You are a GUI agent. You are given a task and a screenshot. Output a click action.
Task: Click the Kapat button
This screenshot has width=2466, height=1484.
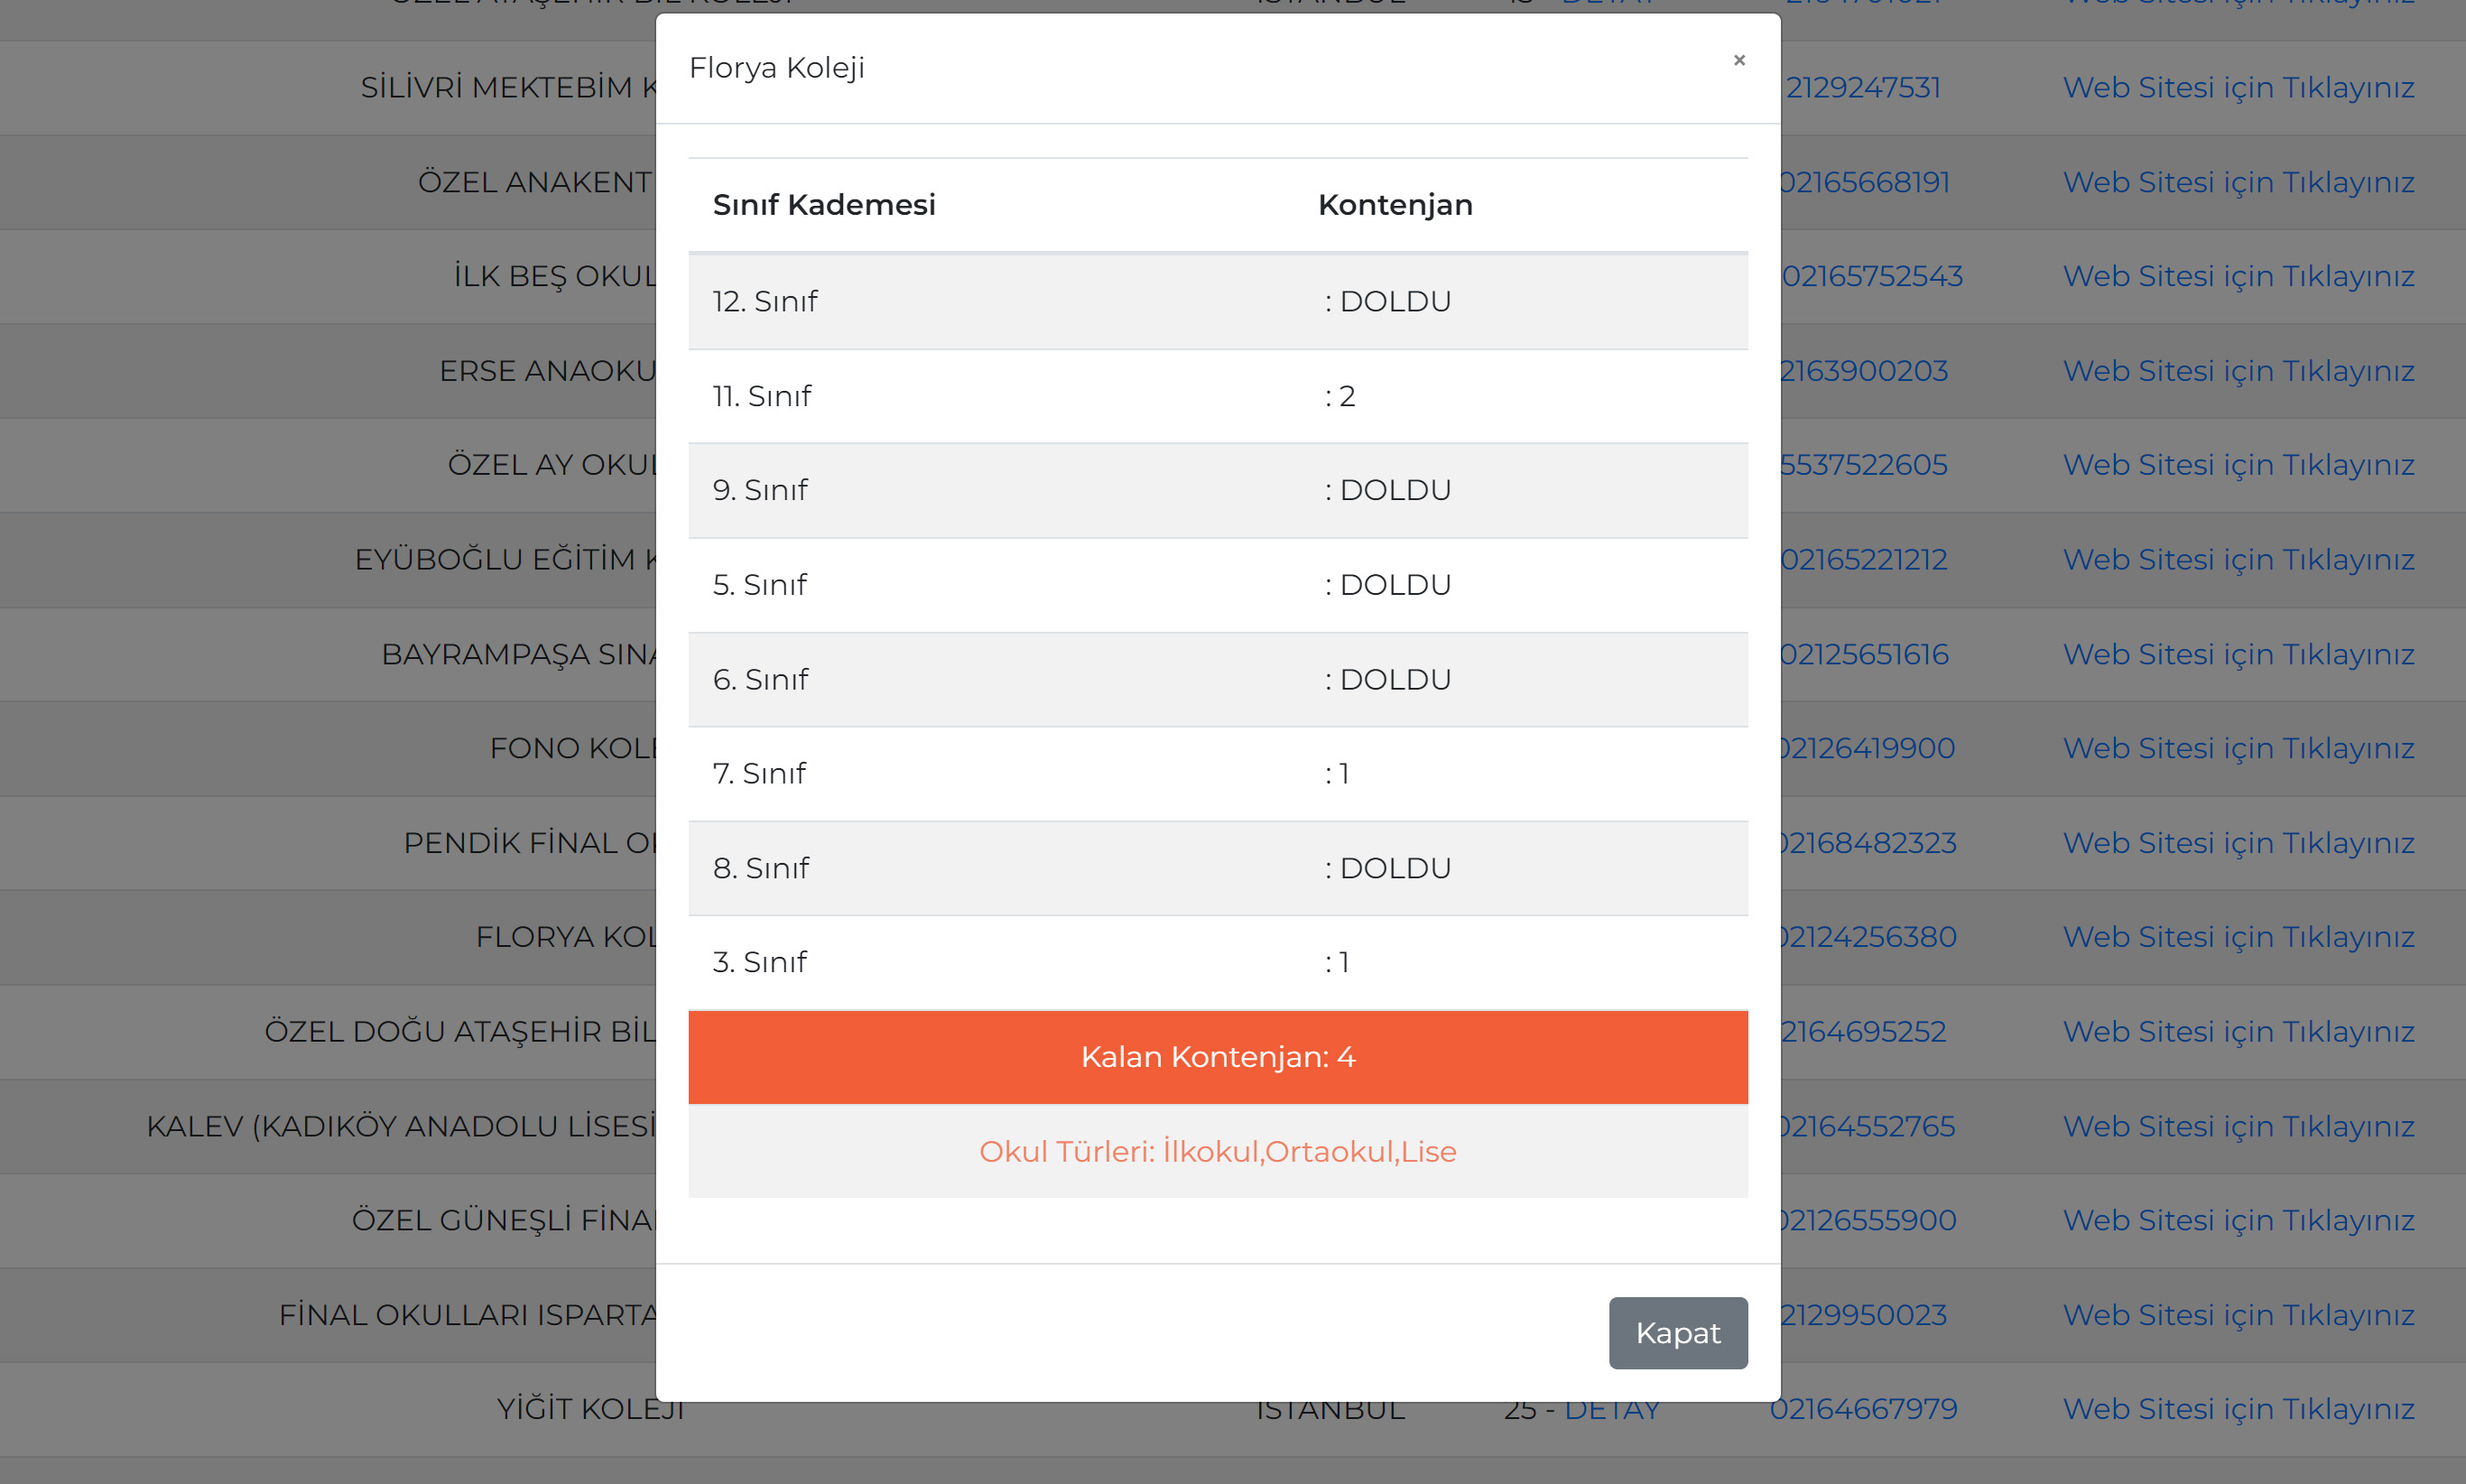[x=1678, y=1333]
